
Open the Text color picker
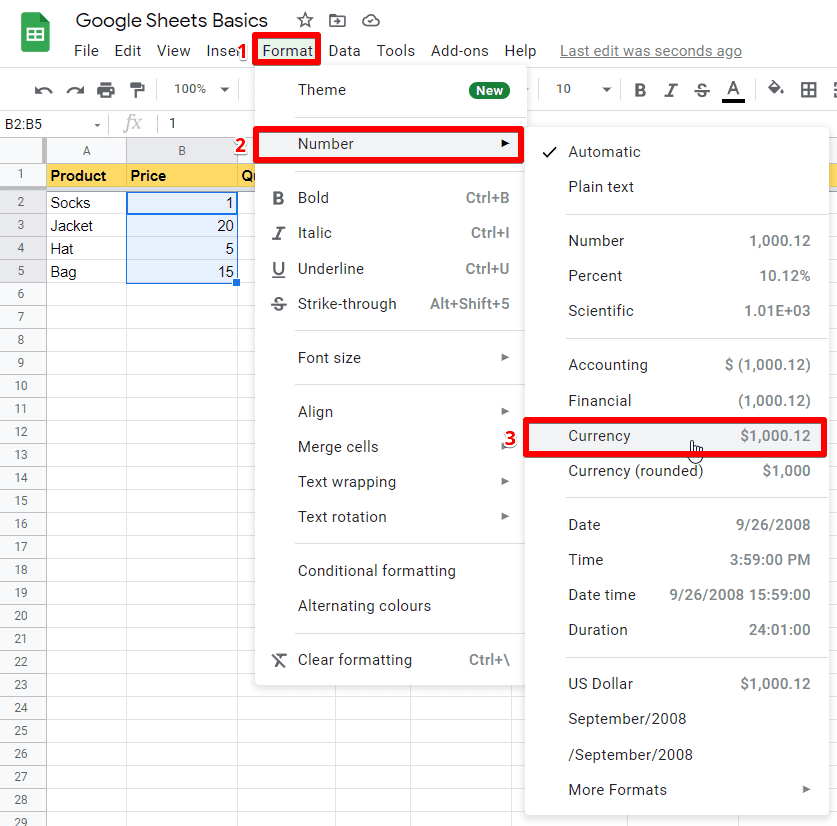click(x=733, y=89)
